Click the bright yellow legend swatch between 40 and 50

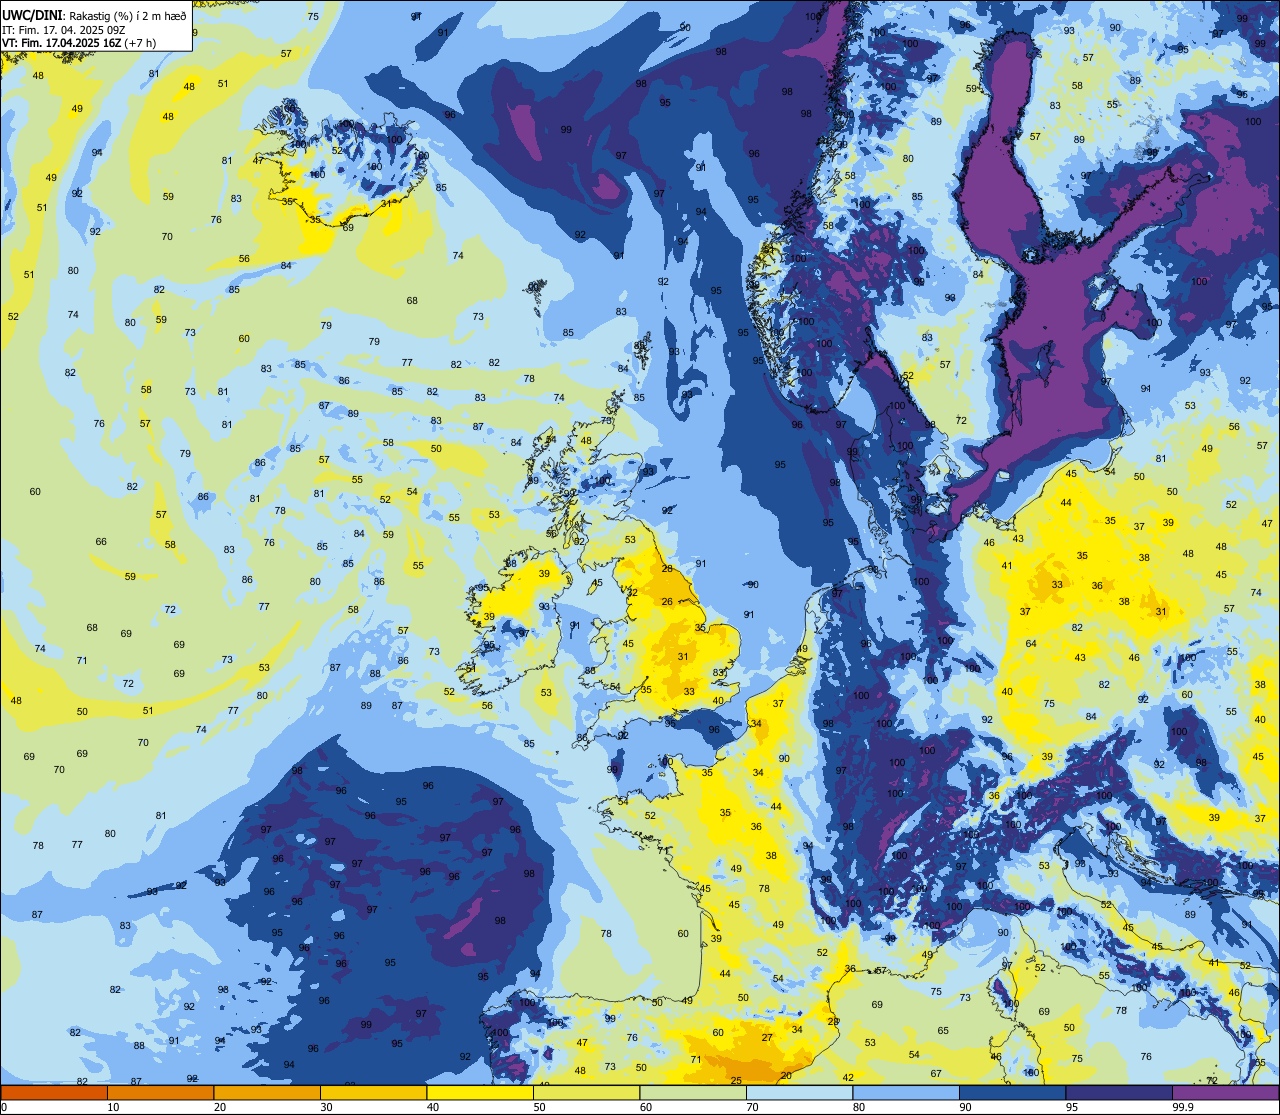coord(480,1092)
